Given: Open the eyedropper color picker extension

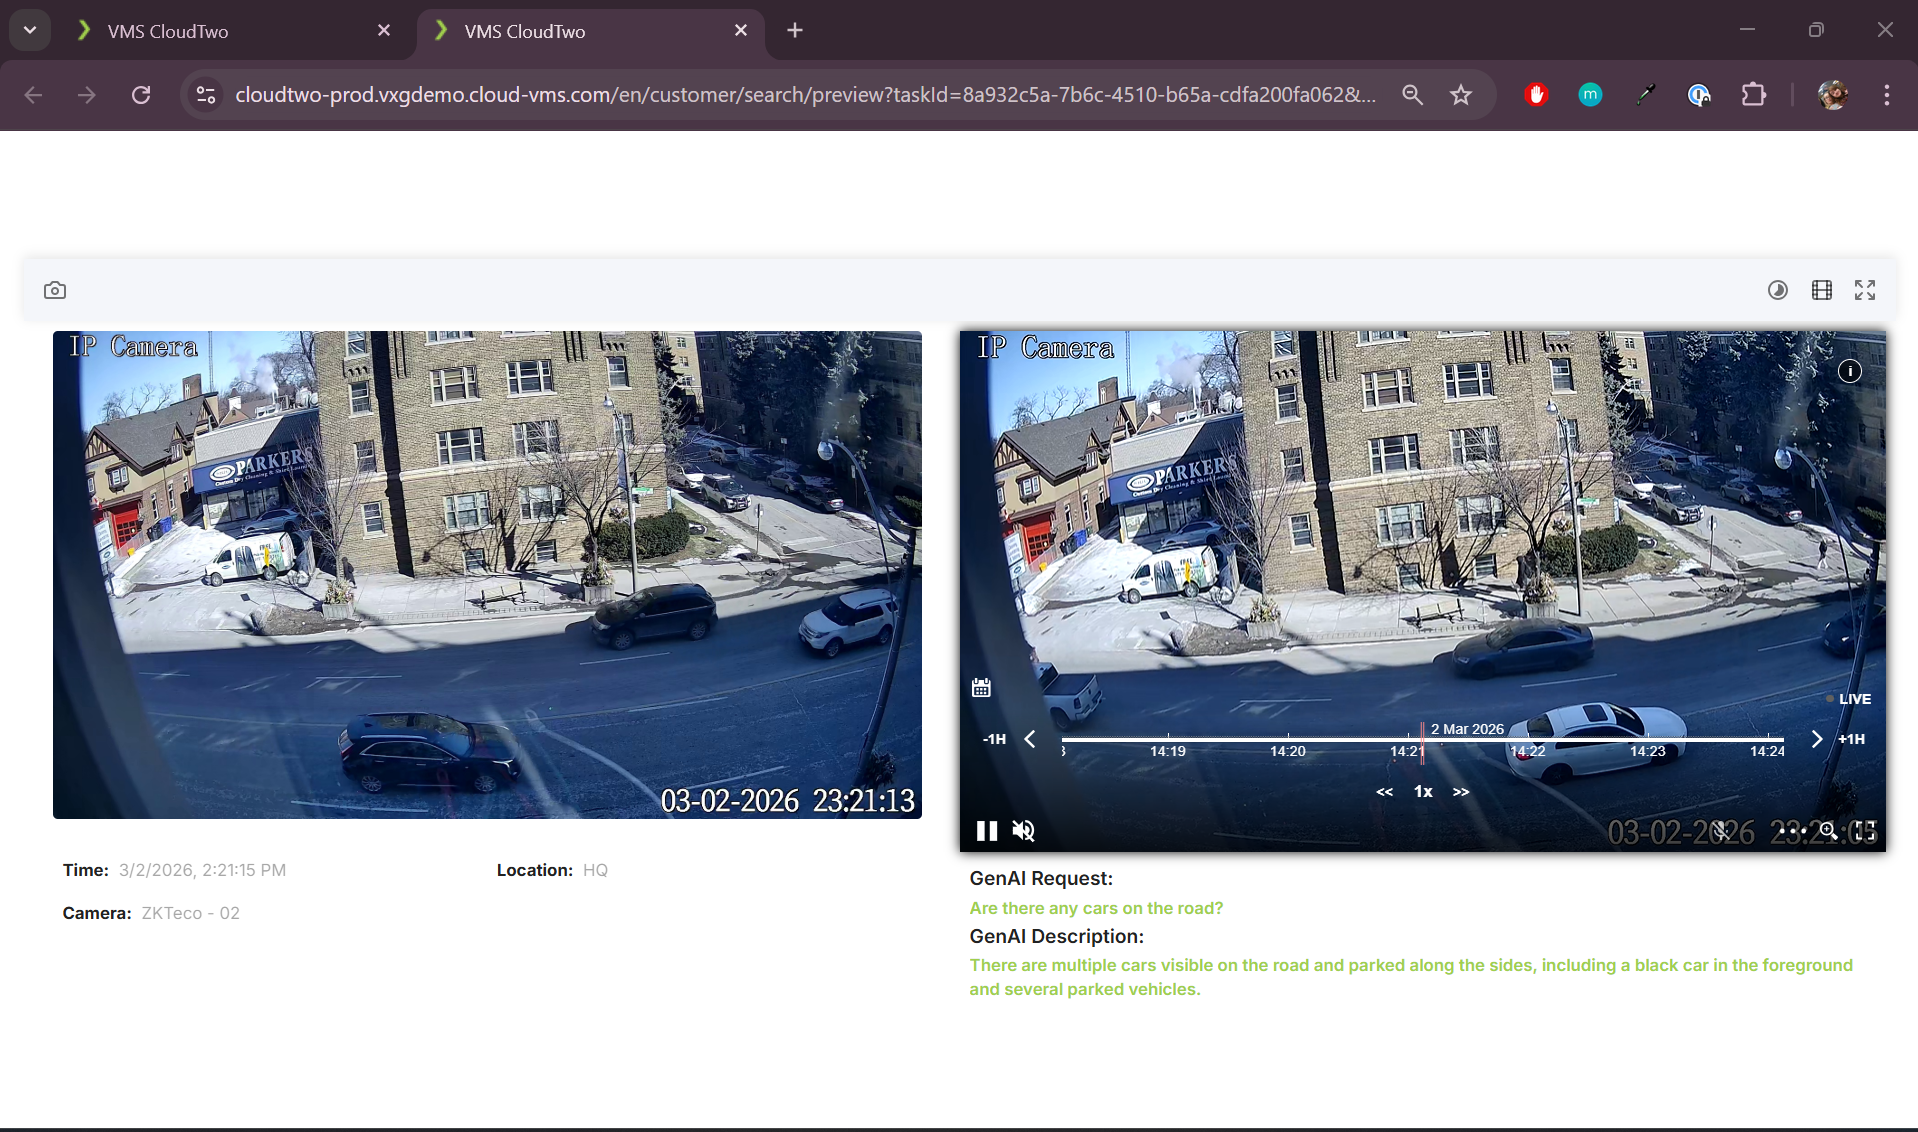Looking at the screenshot, I should (1644, 95).
